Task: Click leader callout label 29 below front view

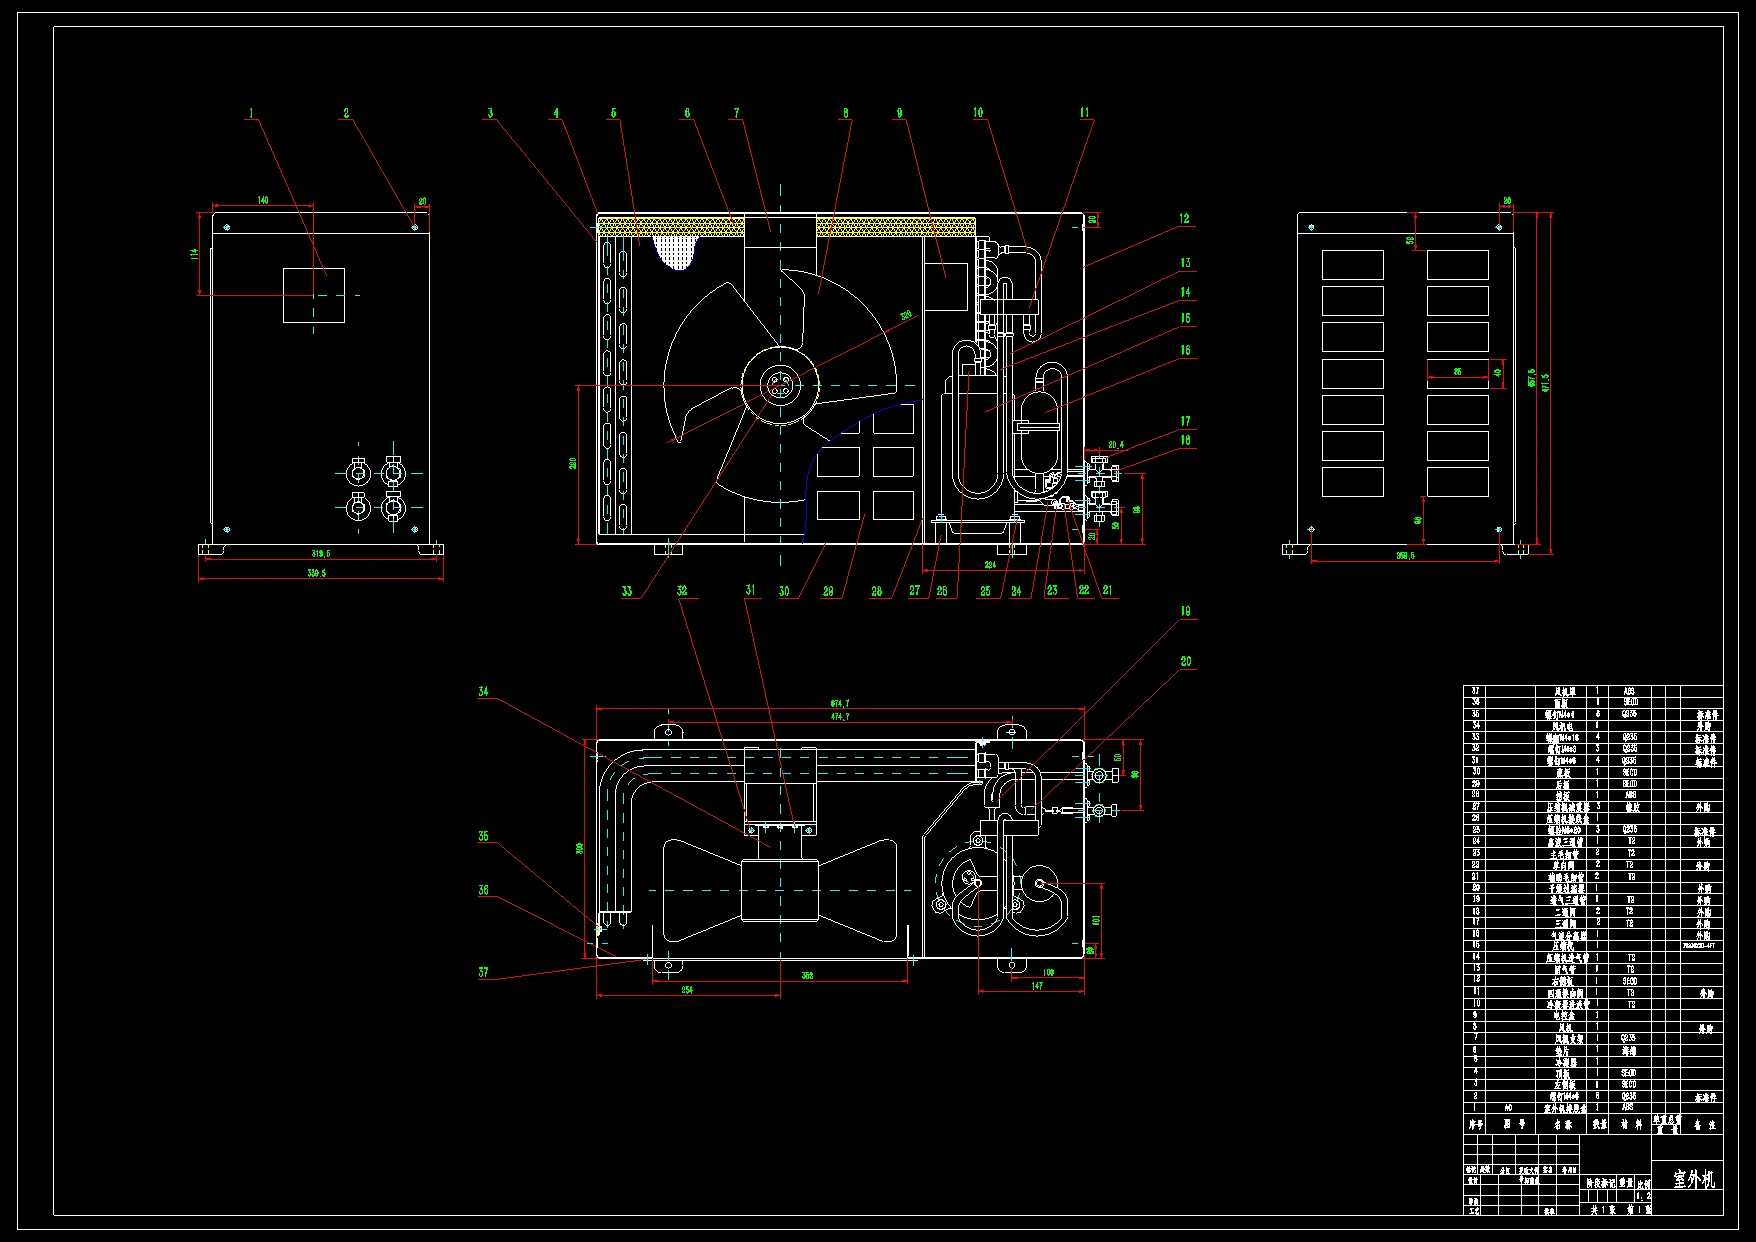Action: click(828, 592)
